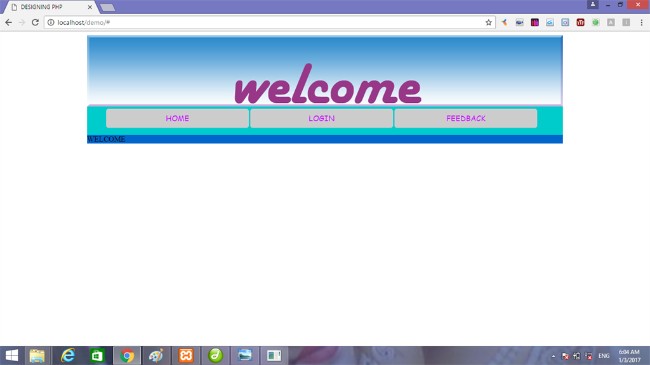Open the taskbar clock and date
The height and width of the screenshot is (365, 650).
[629, 356]
